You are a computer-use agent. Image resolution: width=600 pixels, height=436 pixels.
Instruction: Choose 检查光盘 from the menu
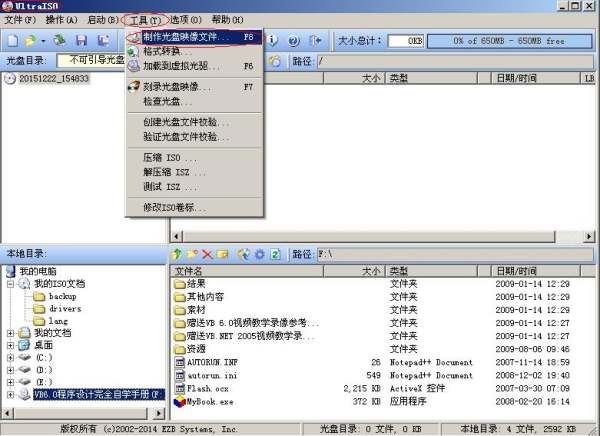pos(195,101)
